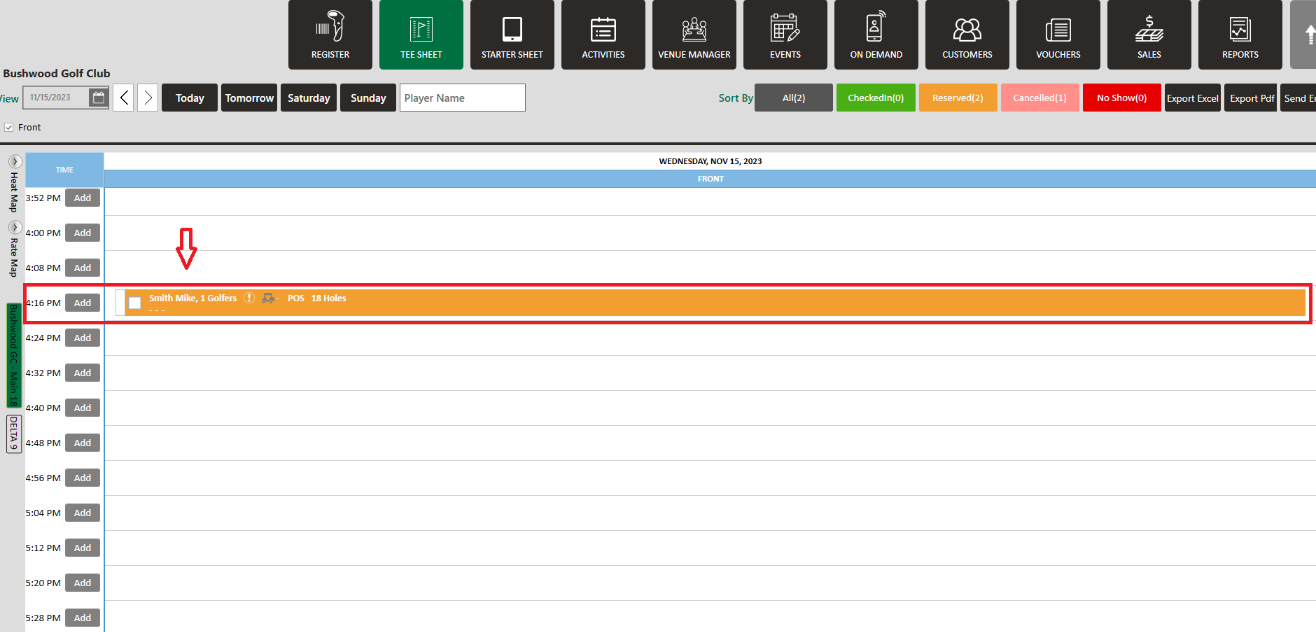The height and width of the screenshot is (632, 1316).
Task: Open the Reports module
Action: 1240,35
